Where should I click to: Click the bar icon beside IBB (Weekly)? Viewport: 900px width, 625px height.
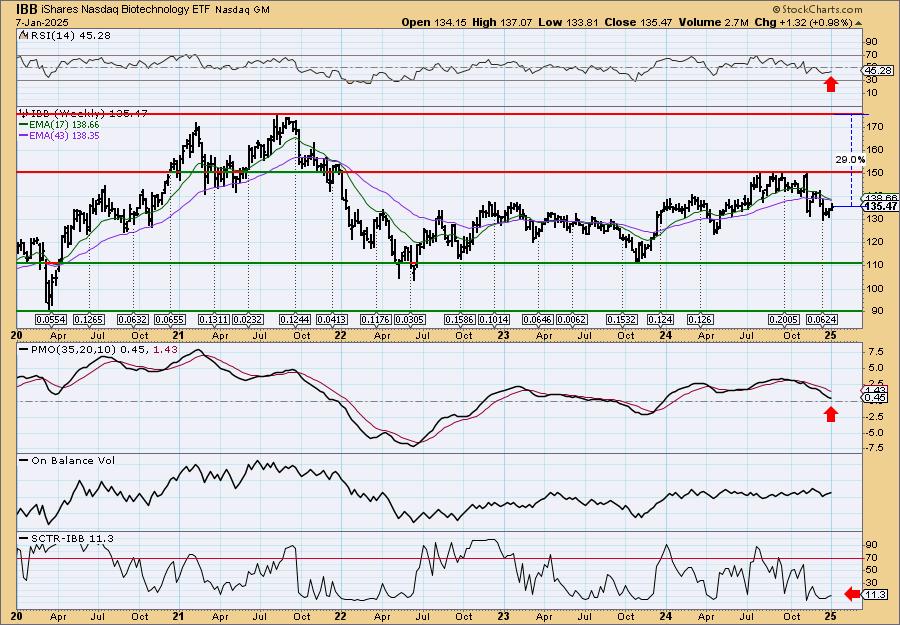[x=24, y=114]
